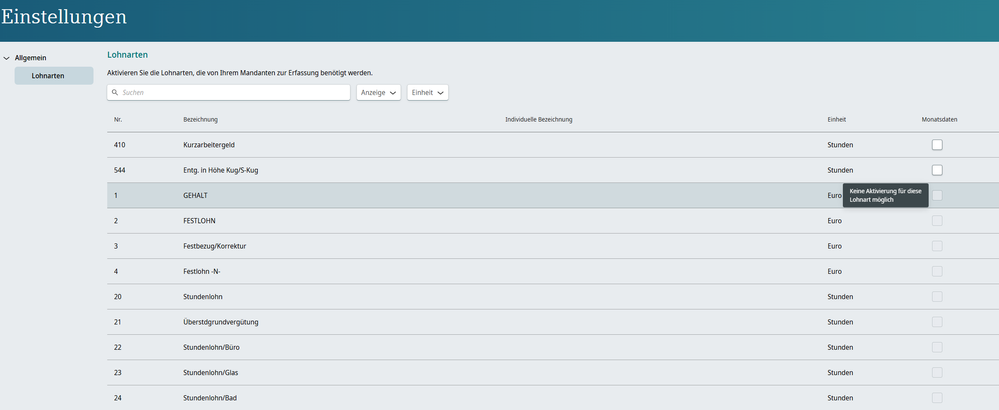Select the GEHALT row
Viewport: 999px width, 410px height.
[195, 196]
